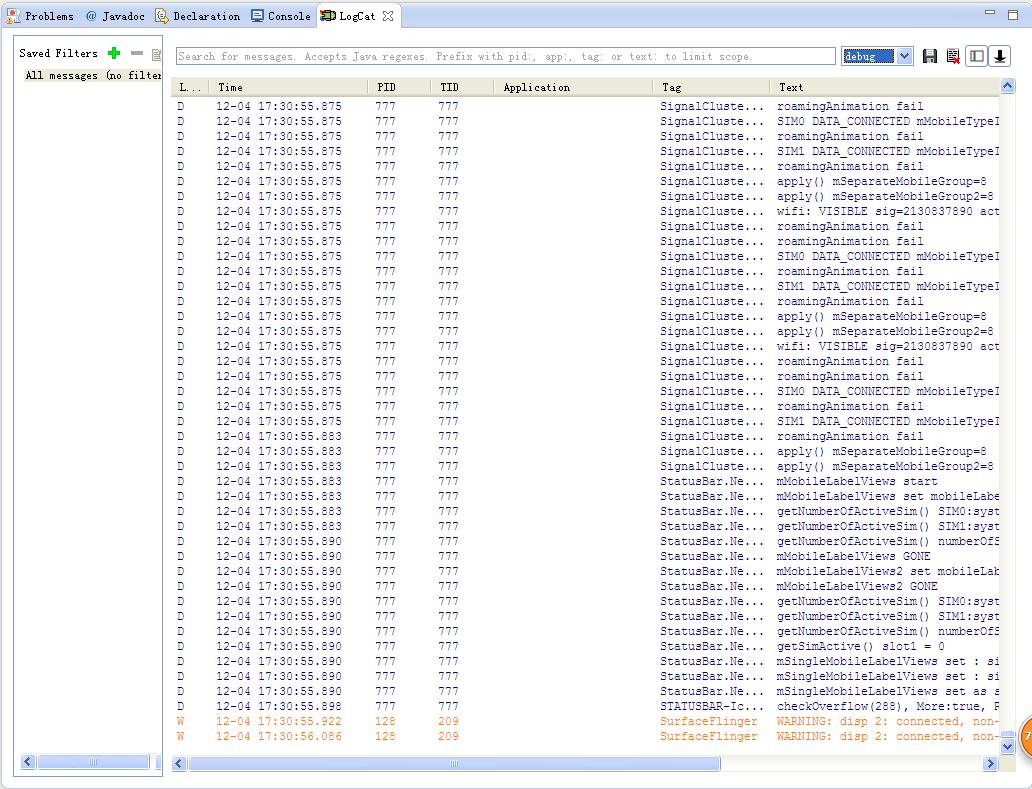Click the Text column header
Image resolution: width=1032 pixels, height=789 pixels.
tap(885, 87)
